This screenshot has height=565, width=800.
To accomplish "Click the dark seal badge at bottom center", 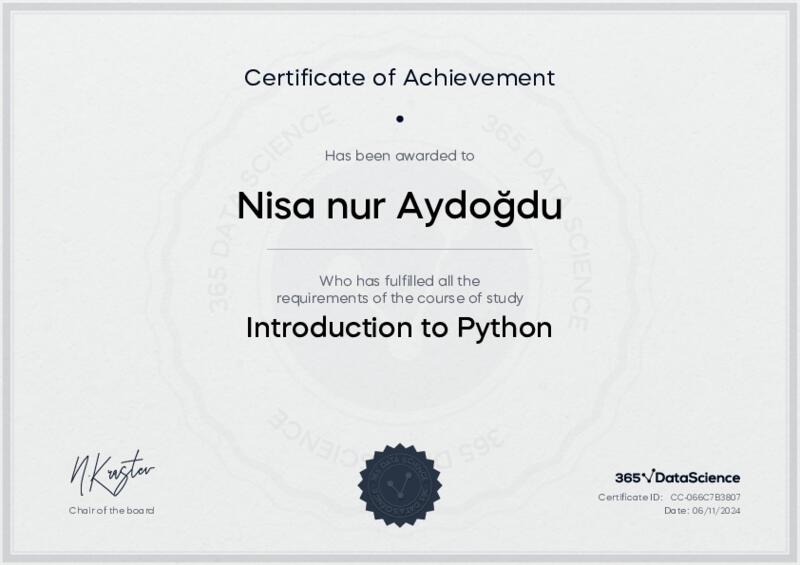I will pyautogui.click(x=399, y=485).
